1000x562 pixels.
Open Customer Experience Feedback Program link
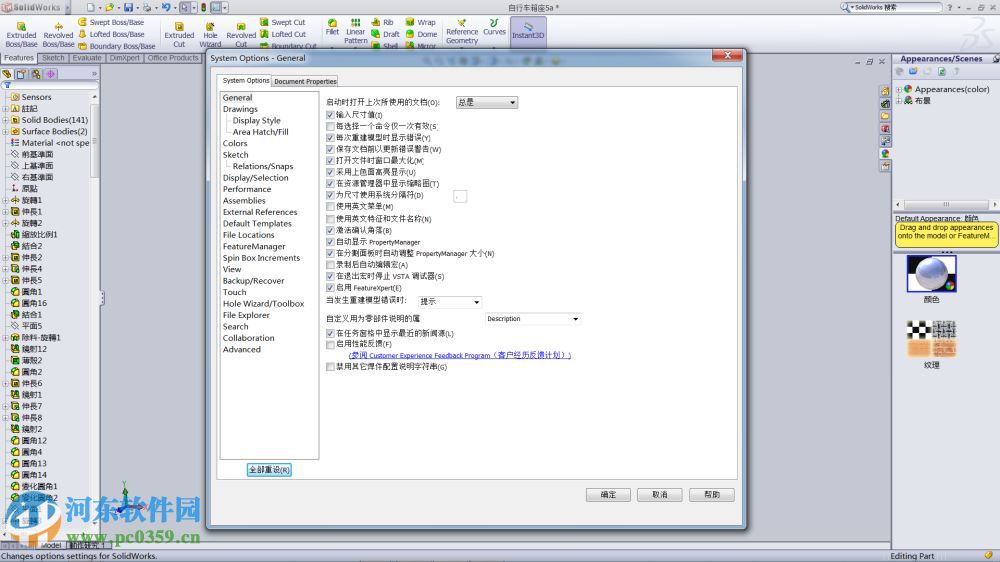(460, 355)
